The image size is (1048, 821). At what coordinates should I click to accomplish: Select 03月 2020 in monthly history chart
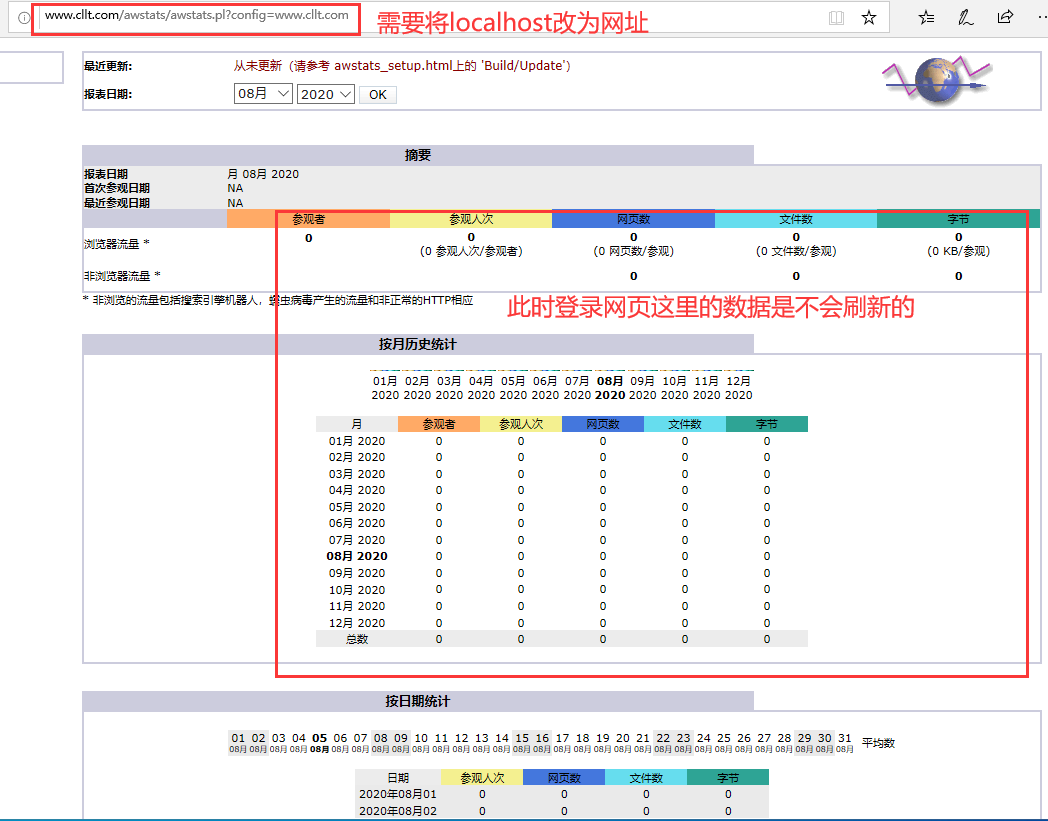pyautogui.click(x=449, y=388)
